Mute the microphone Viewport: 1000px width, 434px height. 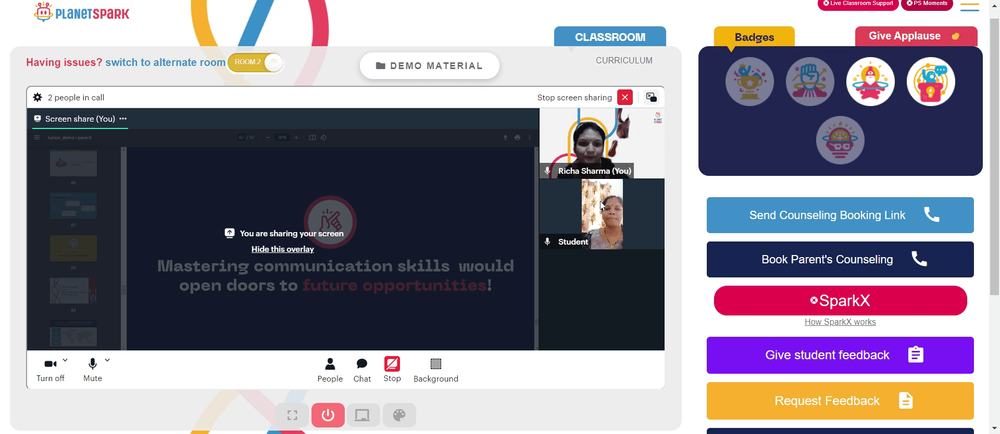[x=92, y=370]
